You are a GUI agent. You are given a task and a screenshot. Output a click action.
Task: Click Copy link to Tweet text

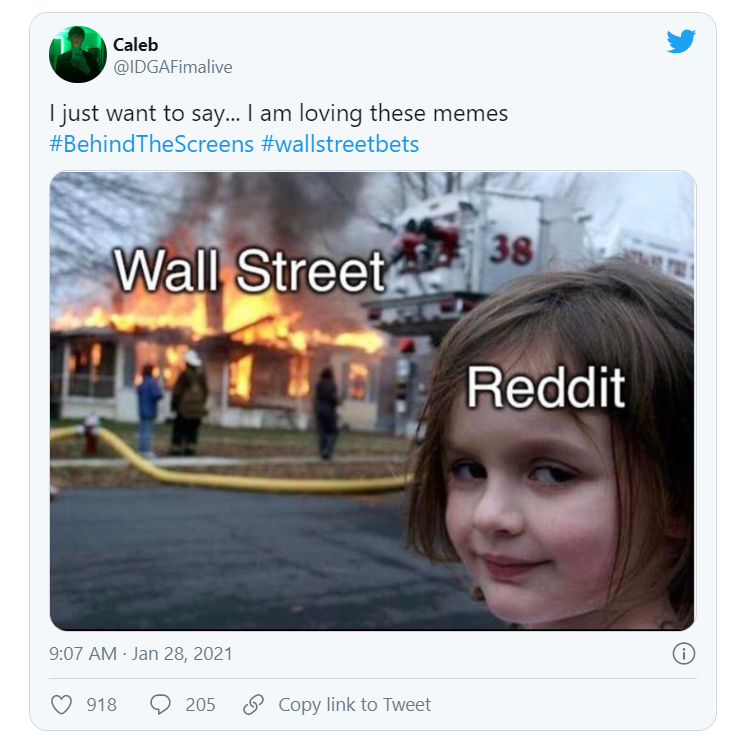(354, 705)
